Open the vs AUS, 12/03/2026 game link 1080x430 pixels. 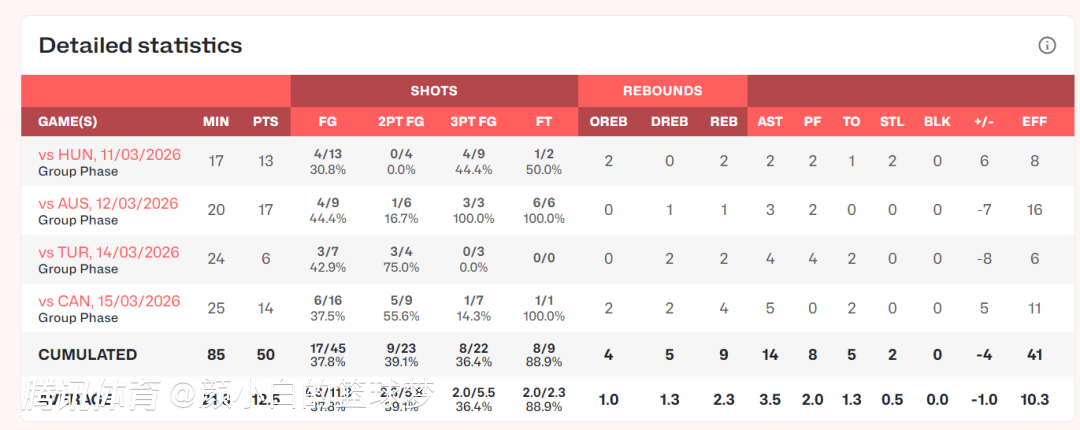(x=108, y=203)
